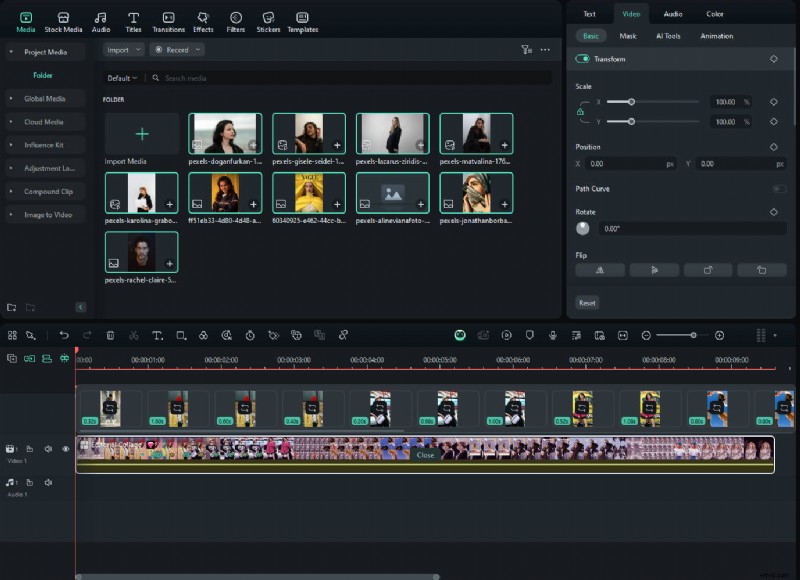Open the Default sorting dropdown

click(x=122, y=77)
